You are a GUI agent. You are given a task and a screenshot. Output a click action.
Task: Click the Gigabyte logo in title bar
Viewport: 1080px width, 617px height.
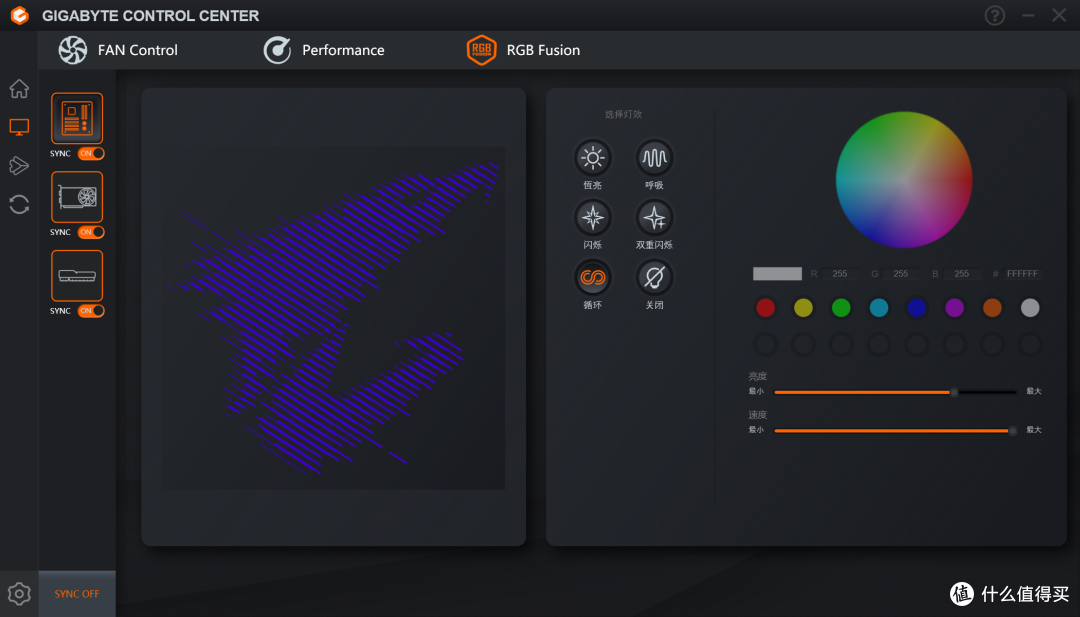(20, 15)
